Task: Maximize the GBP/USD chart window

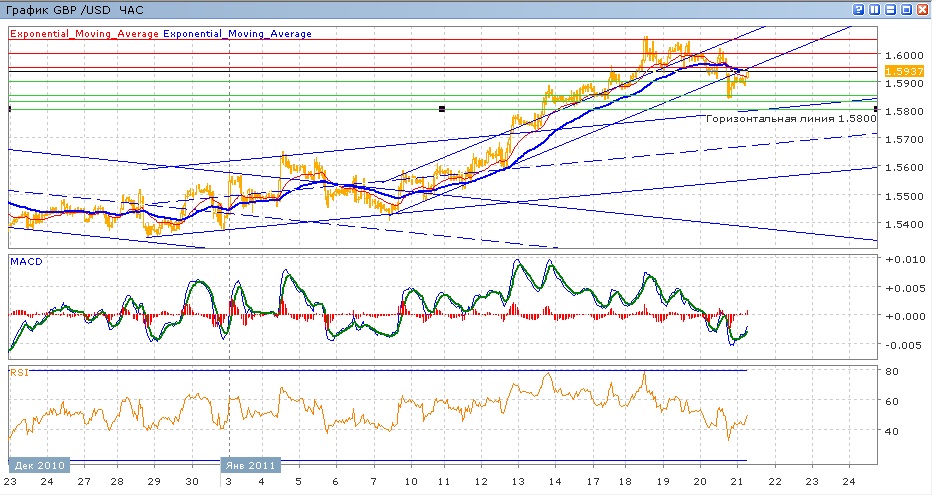Action: [906, 10]
